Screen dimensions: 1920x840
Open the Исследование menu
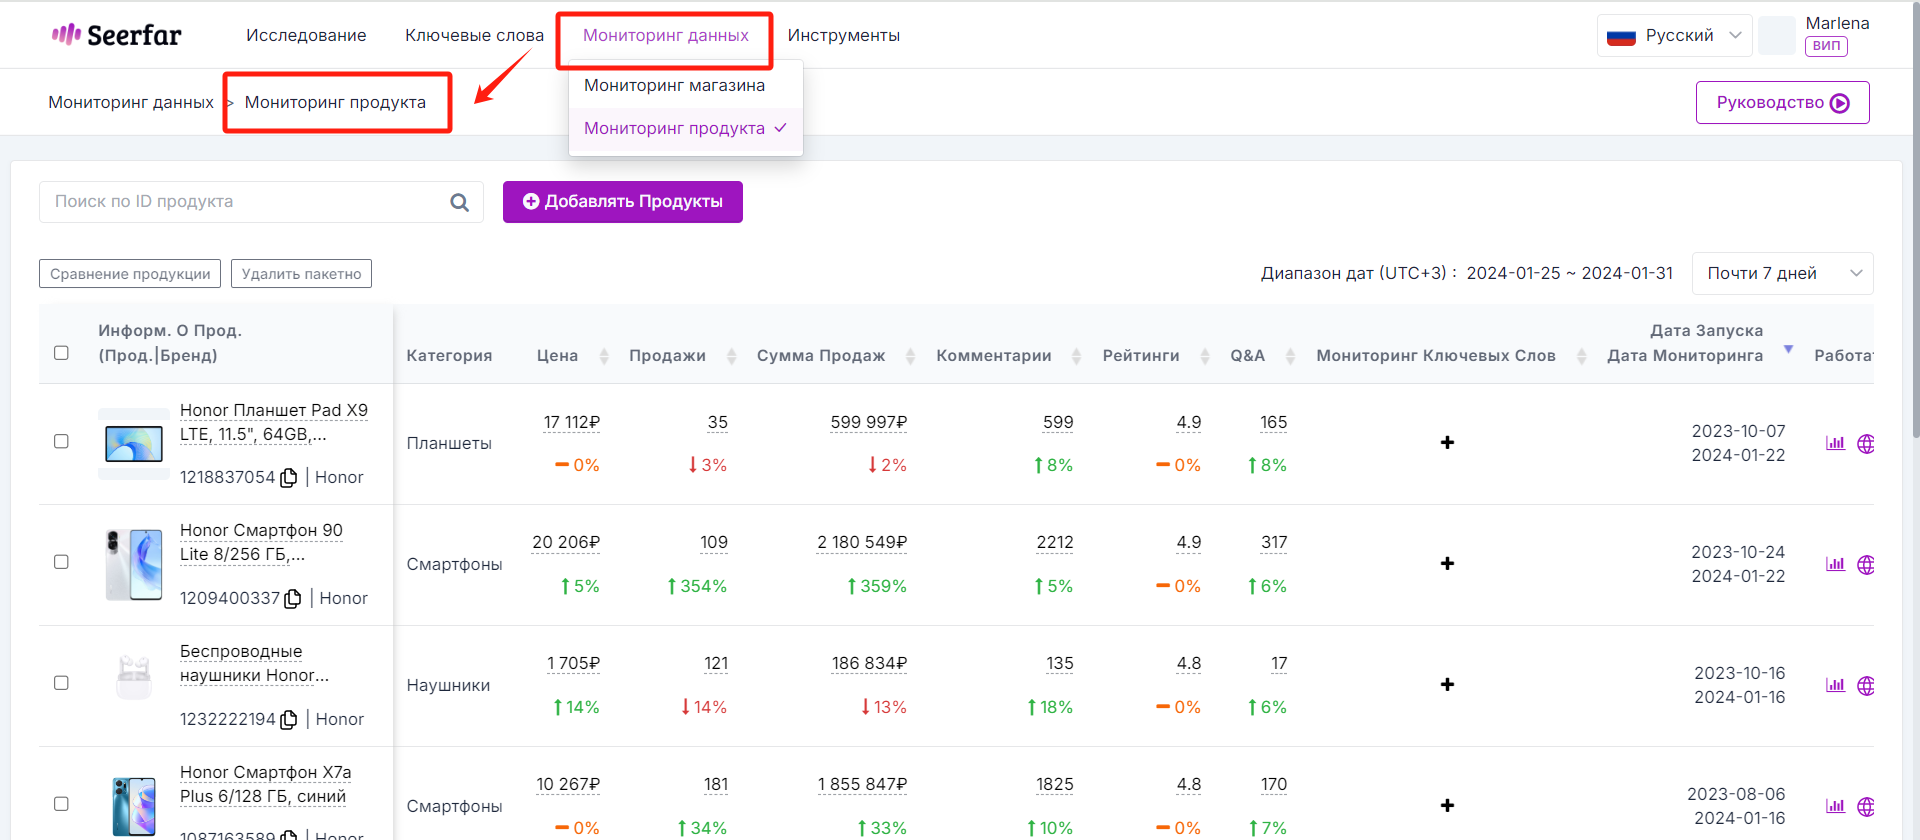[x=306, y=35]
